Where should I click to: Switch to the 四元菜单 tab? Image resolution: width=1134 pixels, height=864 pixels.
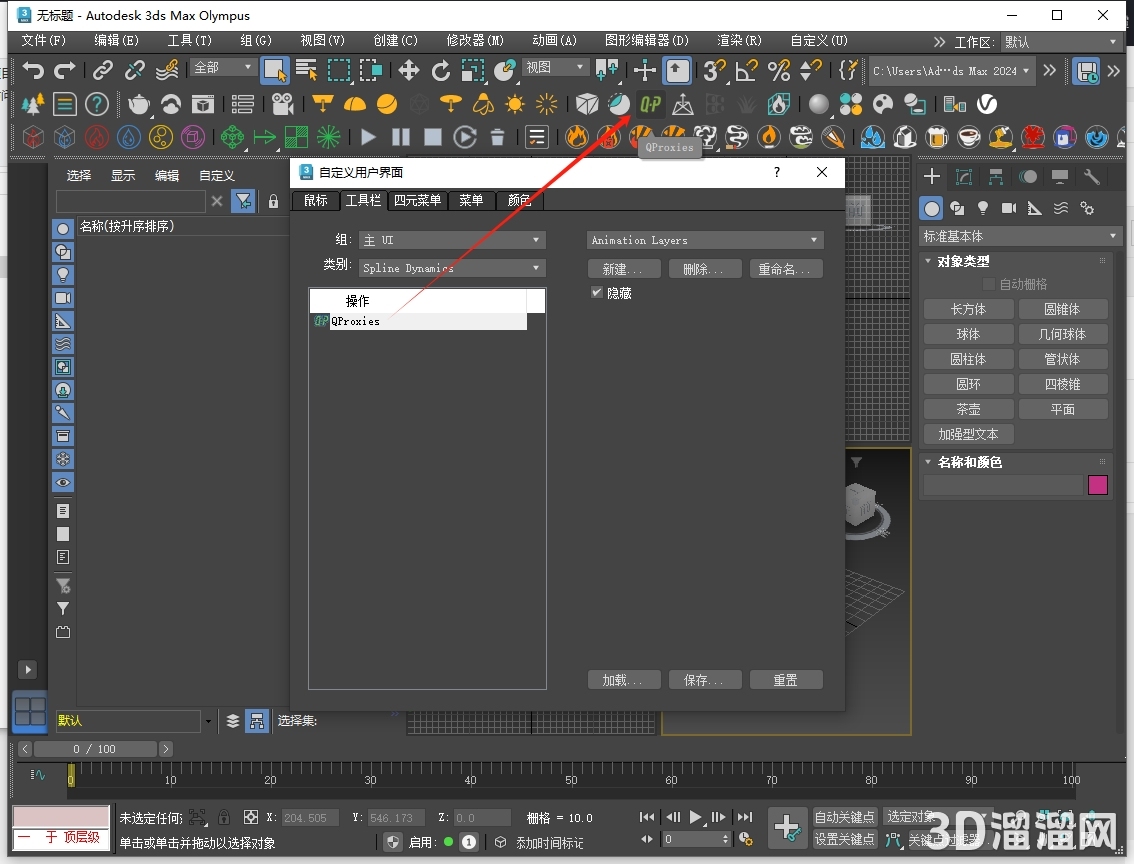(417, 200)
